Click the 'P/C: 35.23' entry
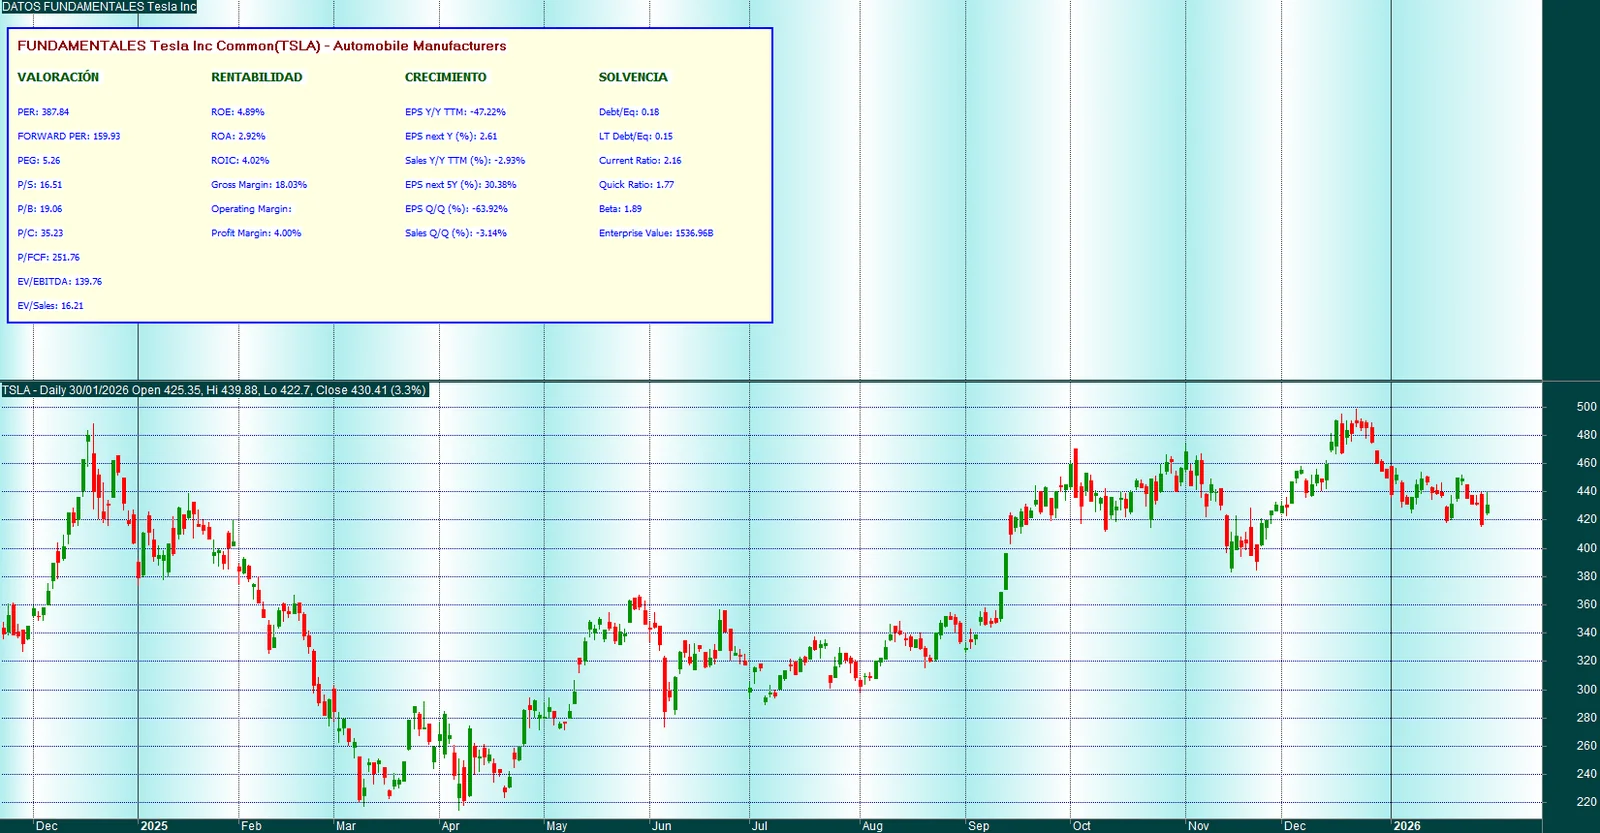Screen dimensions: 1600x833 (x=40, y=233)
